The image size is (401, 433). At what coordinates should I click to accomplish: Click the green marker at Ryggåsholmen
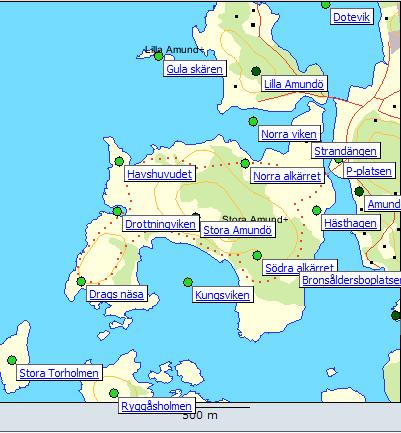pyautogui.click(x=114, y=393)
